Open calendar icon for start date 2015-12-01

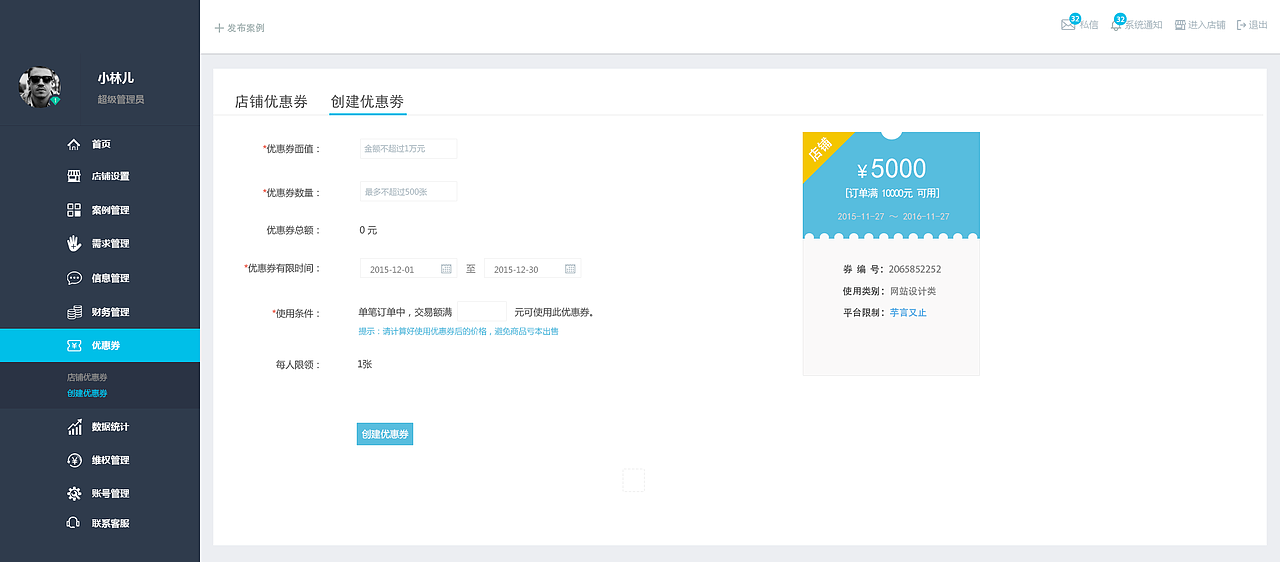446,269
